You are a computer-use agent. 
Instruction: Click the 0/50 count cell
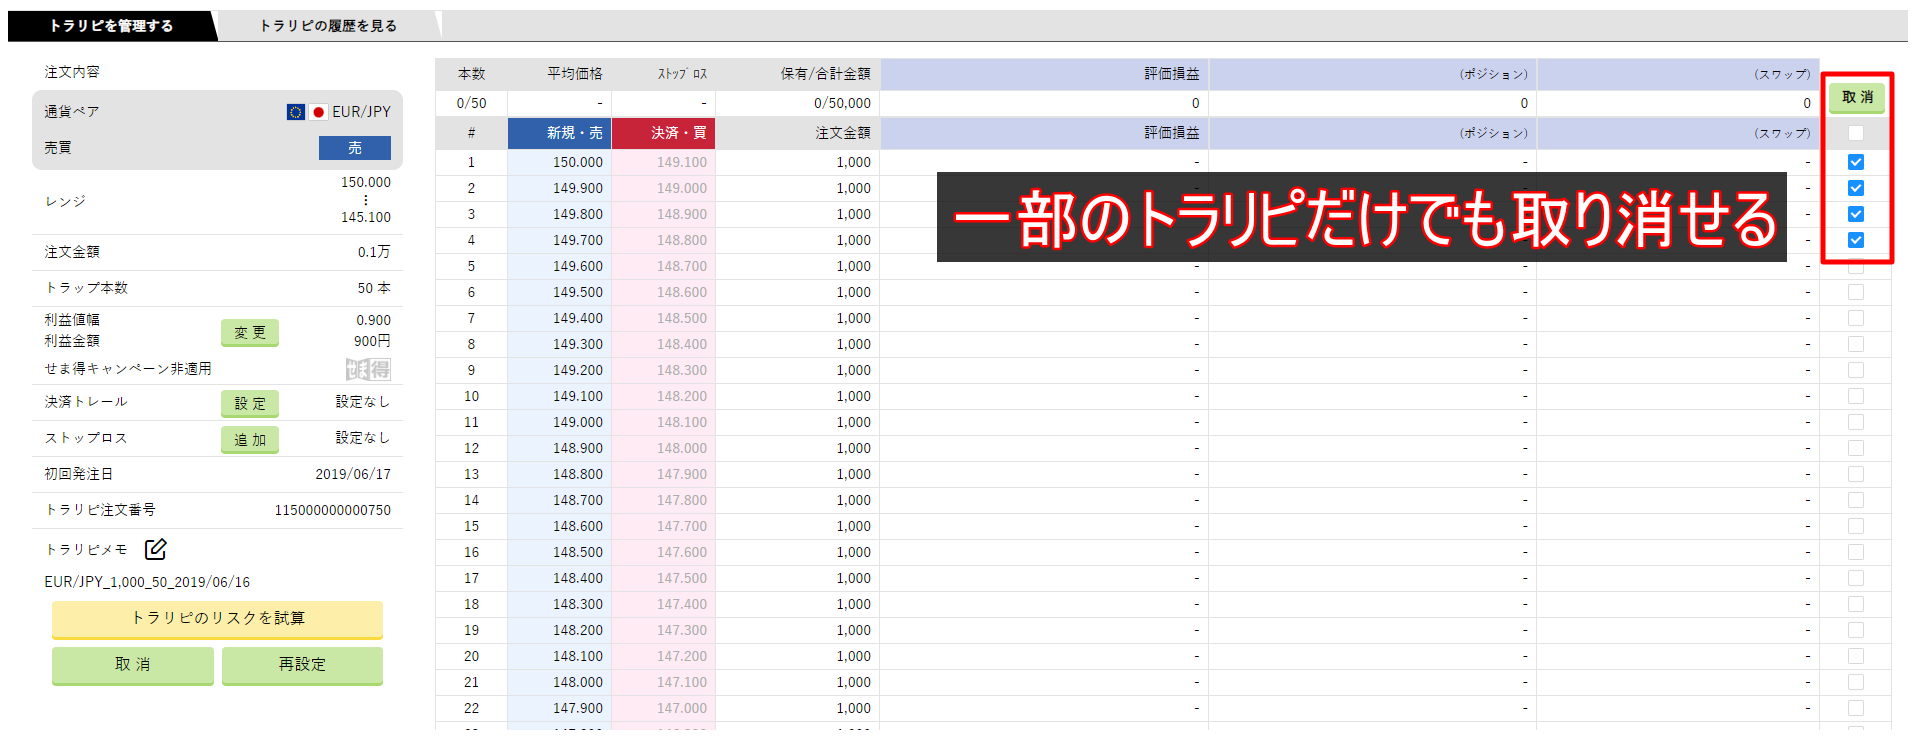[472, 103]
